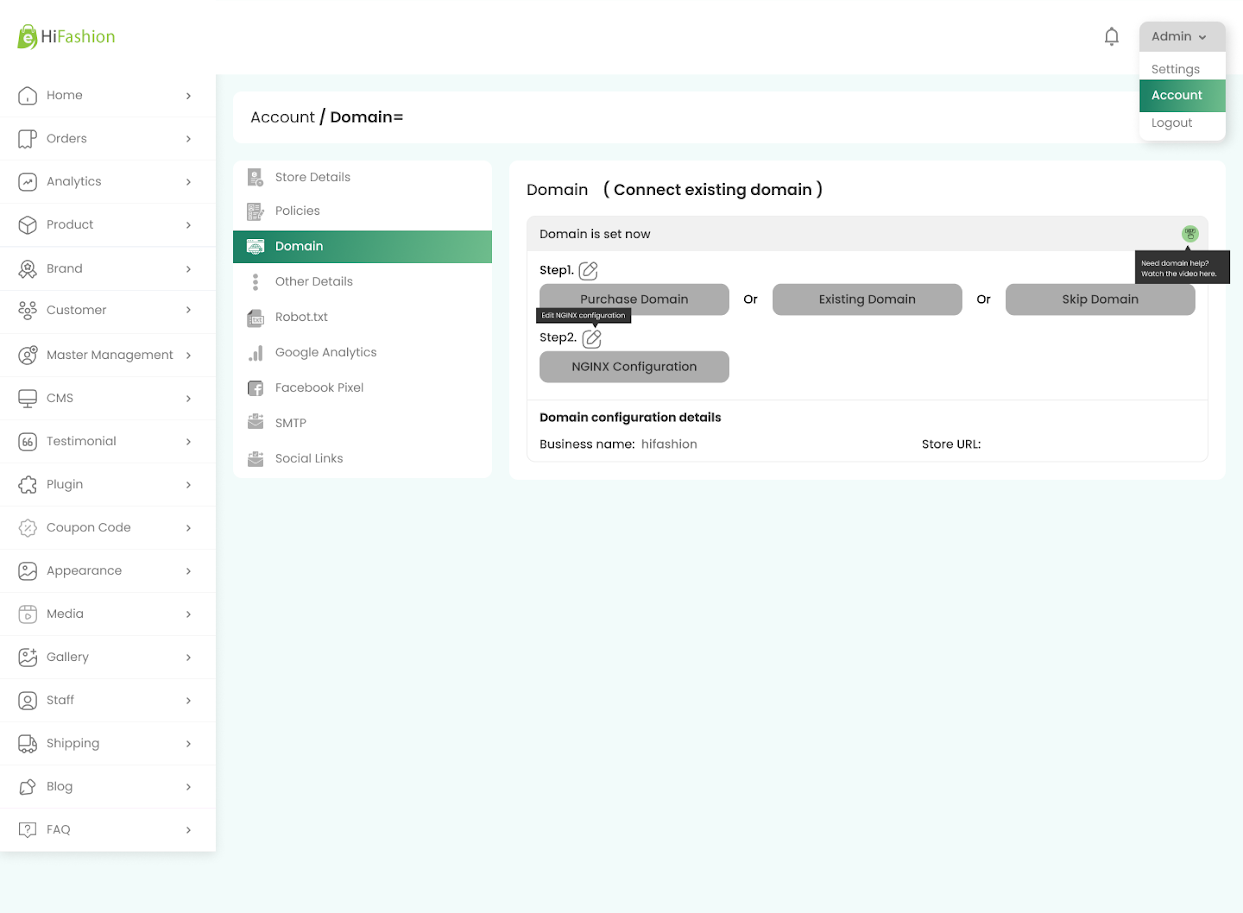1243x913 pixels.
Task: Expand the Product chevron
Action: (x=188, y=225)
